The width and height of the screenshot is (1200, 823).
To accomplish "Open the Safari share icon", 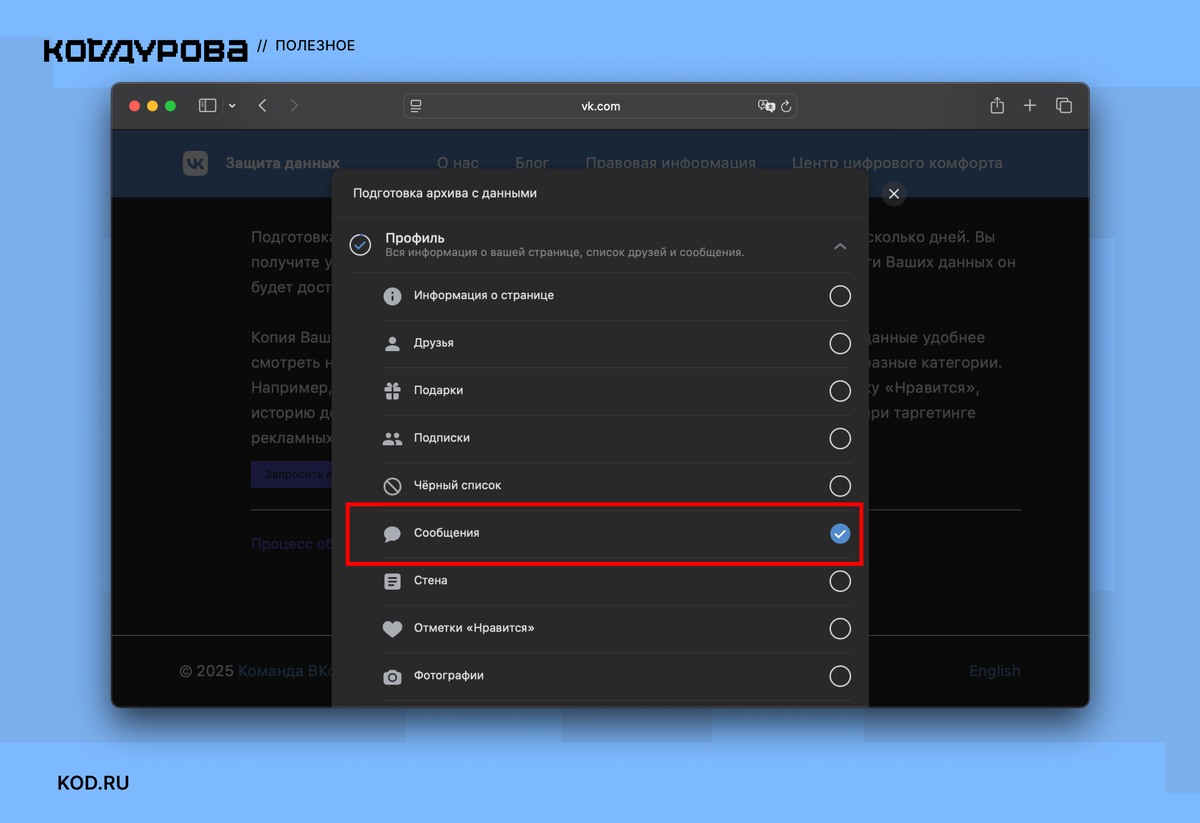I will 997,105.
